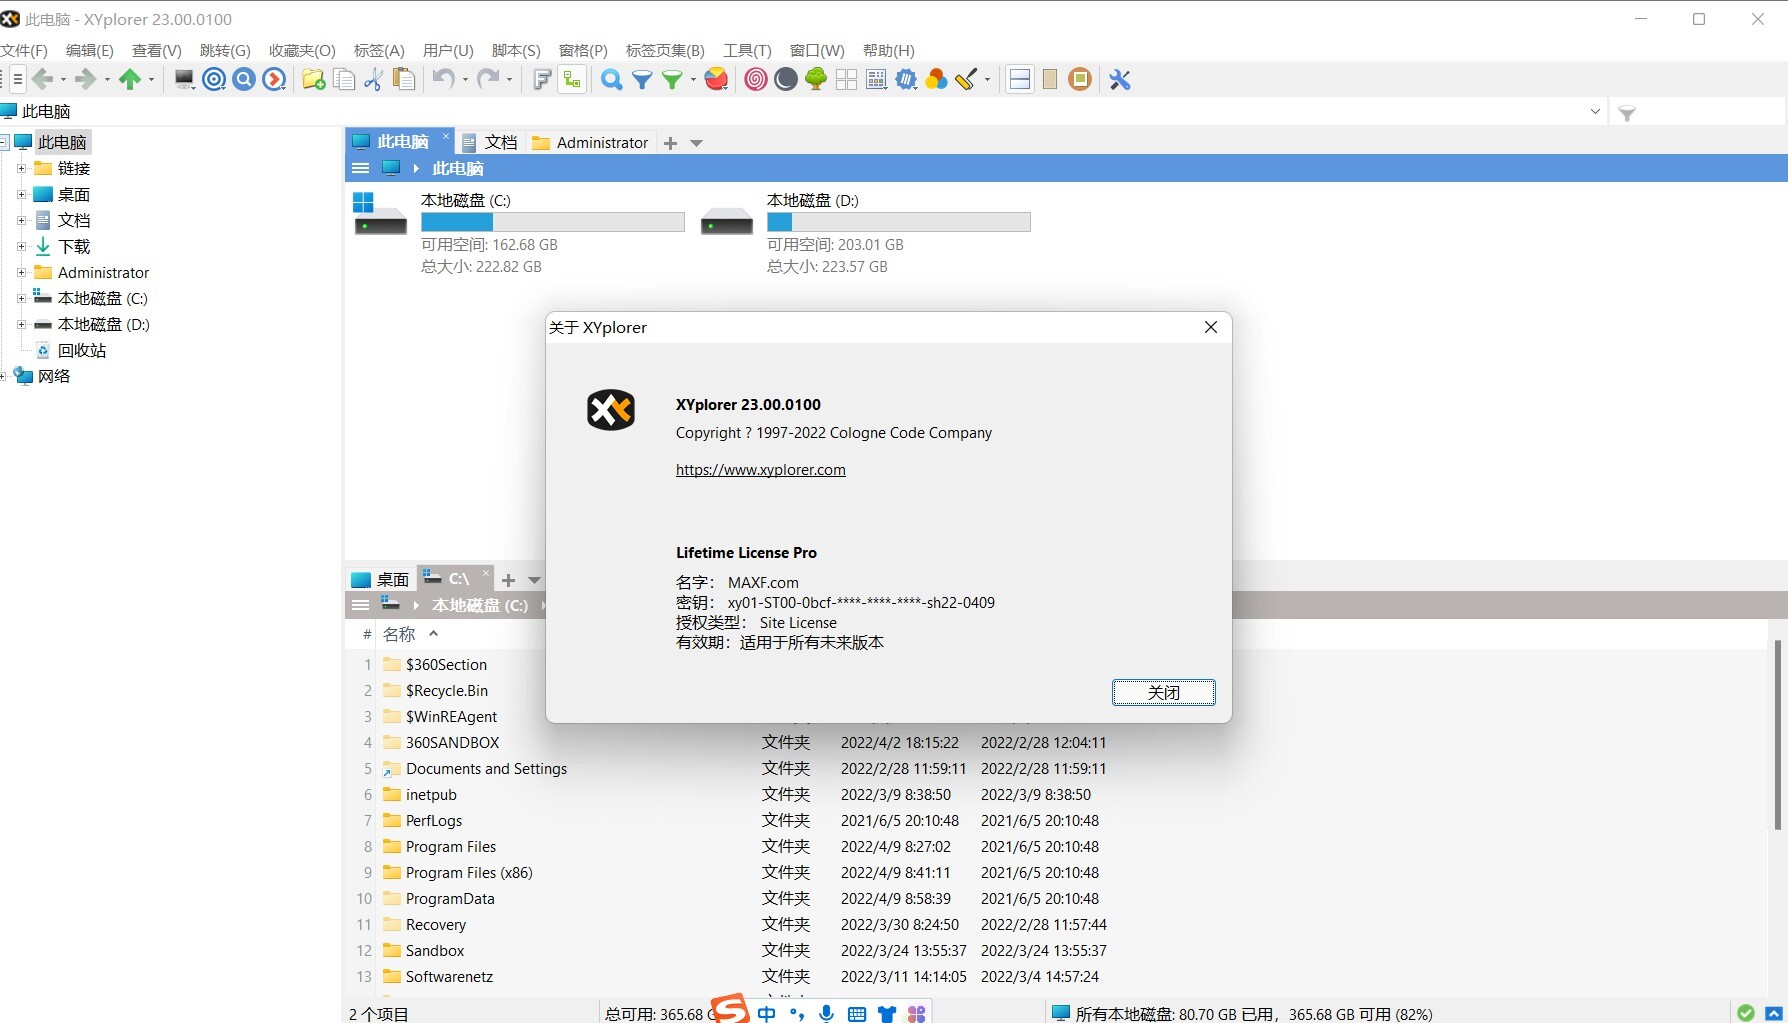This screenshot has width=1788, height=1023.
Task: Redo the last action
Action: 487,80
